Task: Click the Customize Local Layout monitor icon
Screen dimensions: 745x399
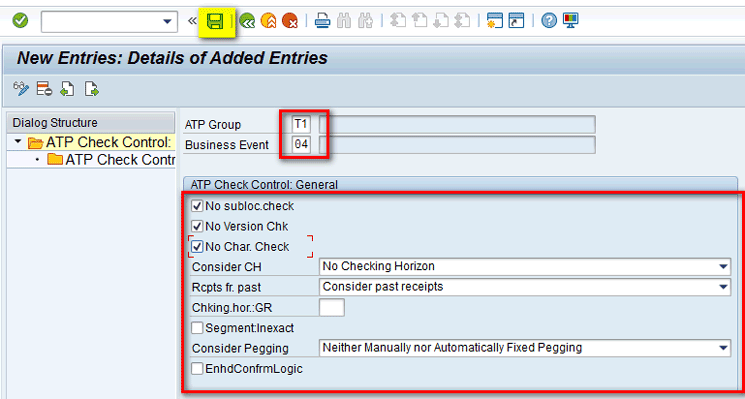Action: point(571,20)
